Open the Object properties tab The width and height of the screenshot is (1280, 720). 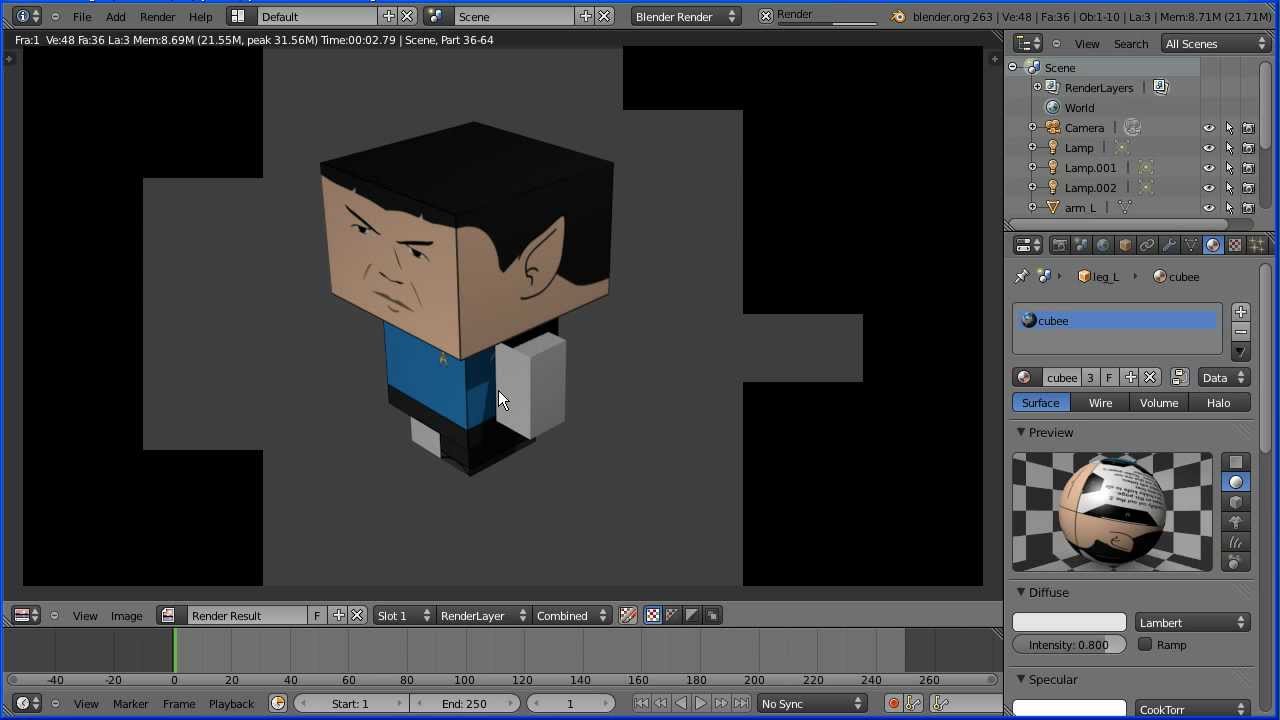point(1125,245)
